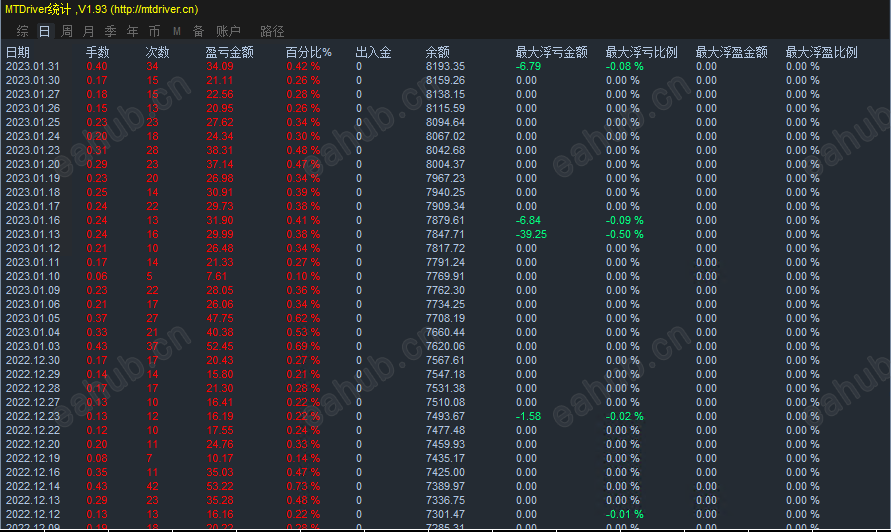Image resolution: width=891 pixels, height=532 pixels.
Task: Select the date cell 2023.01.03
Action: [x=32, y=346]
